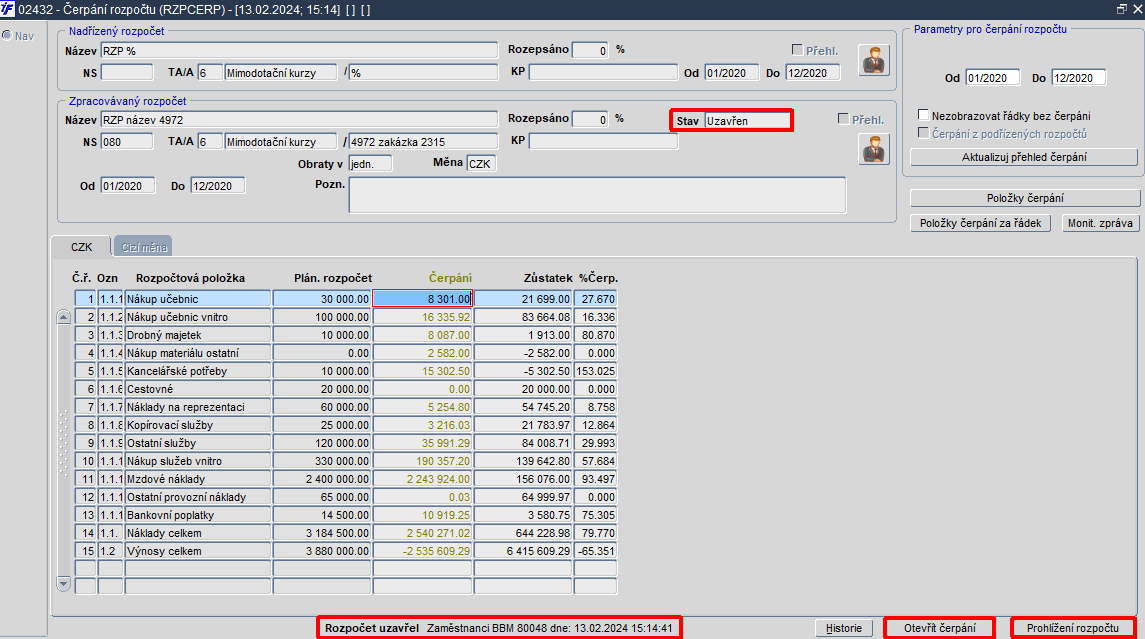This screenshot has height=639, width=1145.
Task: Click the Pozn. note text field
Action: tap(597, 195)
